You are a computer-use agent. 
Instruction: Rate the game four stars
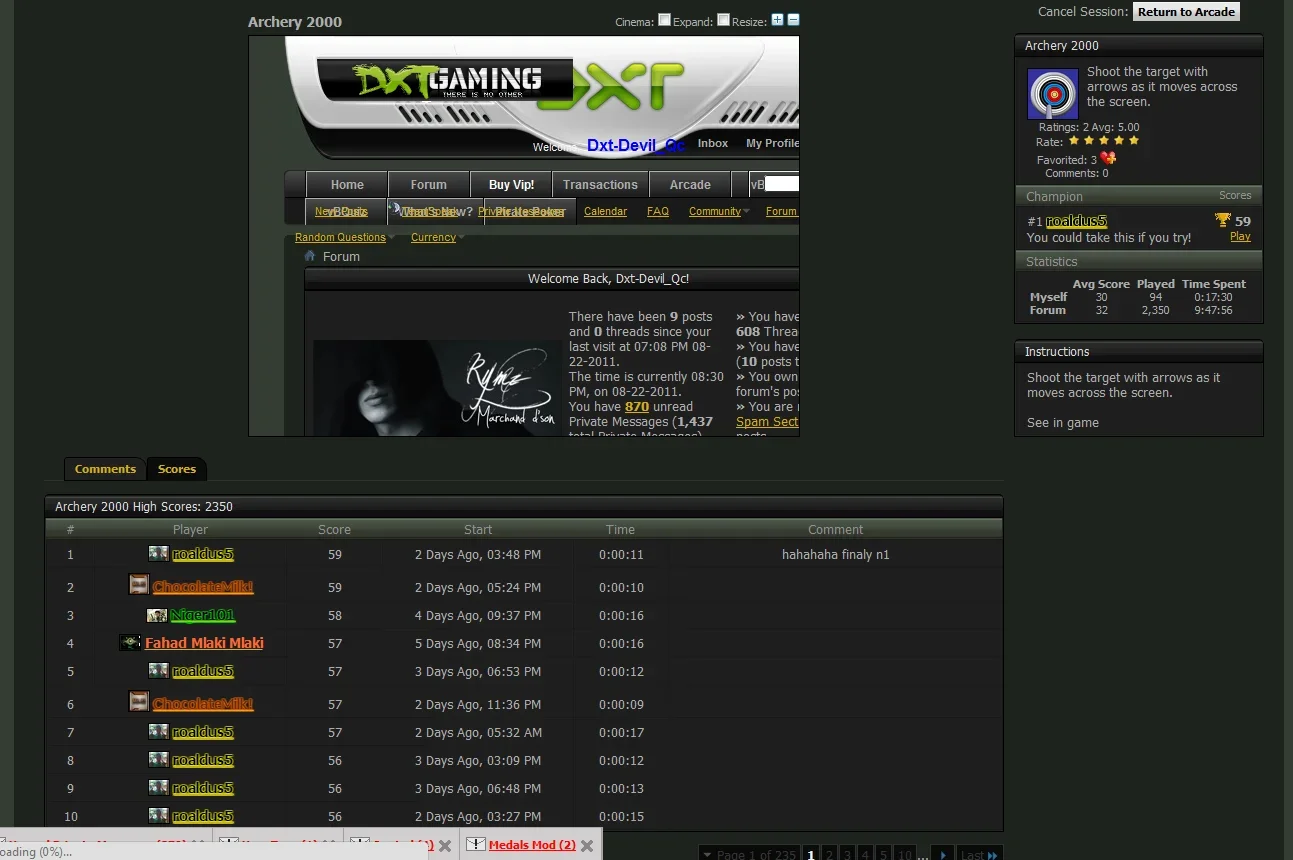[1119, 142]
